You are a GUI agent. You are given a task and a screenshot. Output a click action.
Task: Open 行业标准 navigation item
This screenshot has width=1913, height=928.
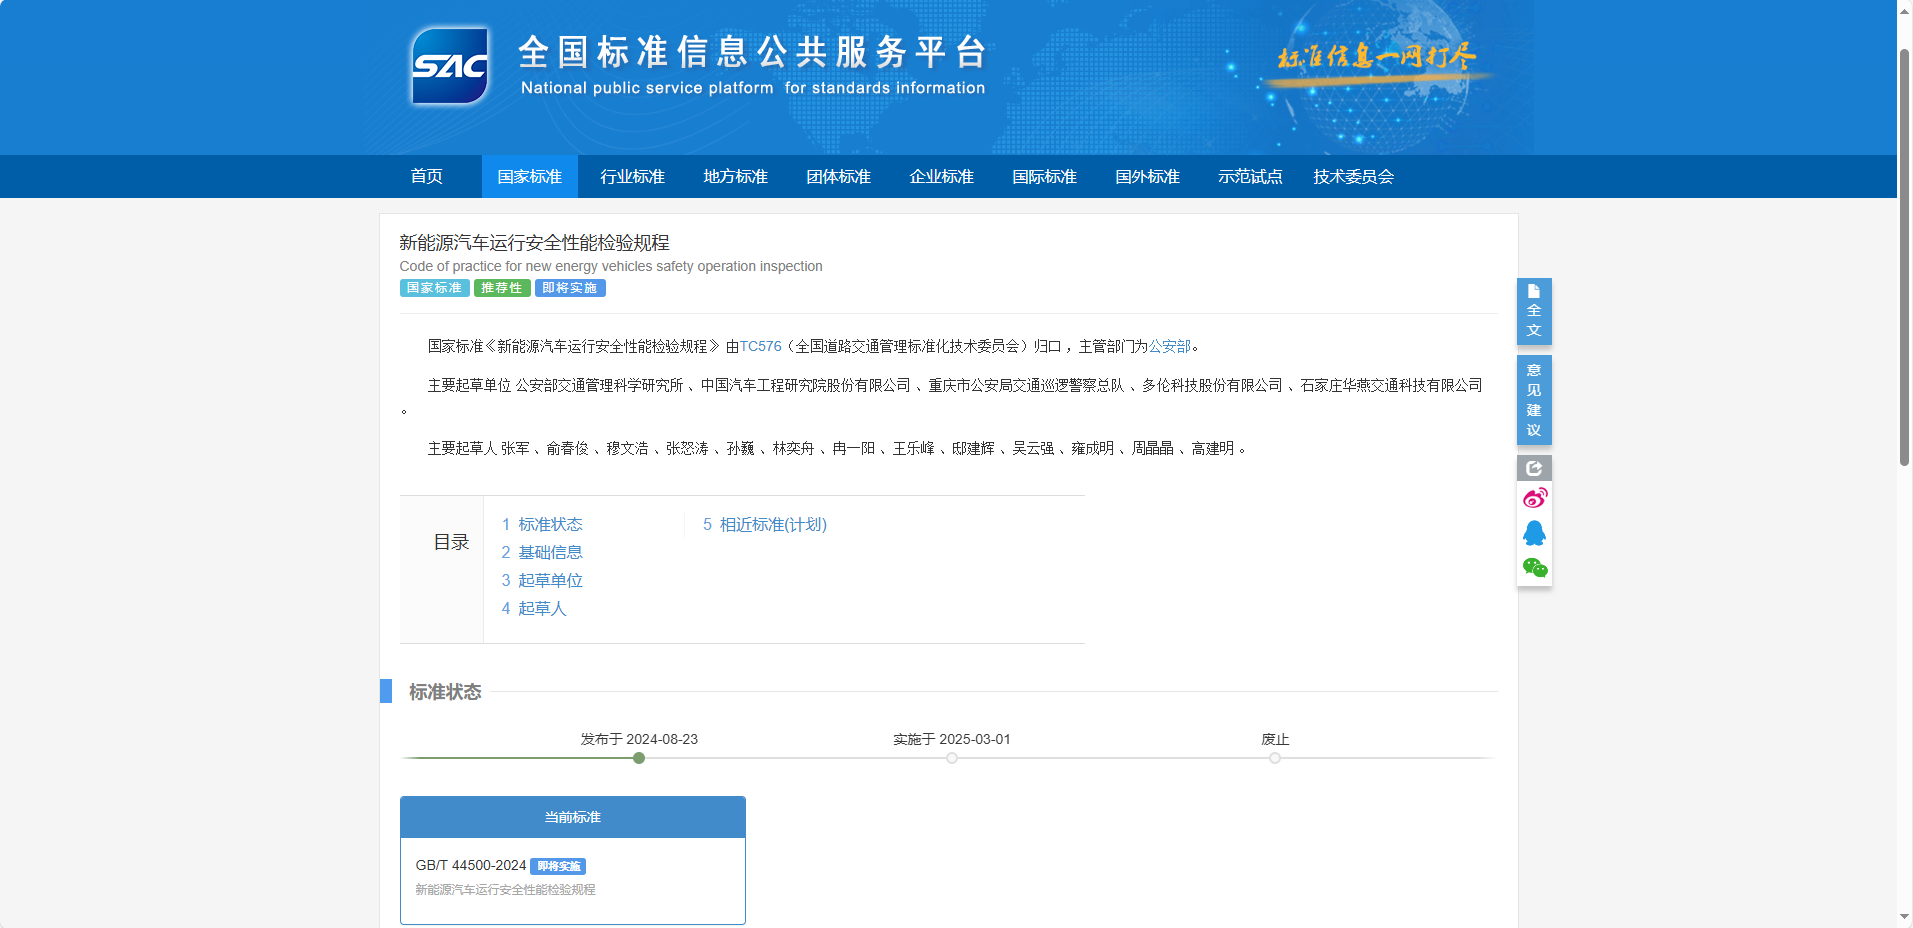[633, 176]
